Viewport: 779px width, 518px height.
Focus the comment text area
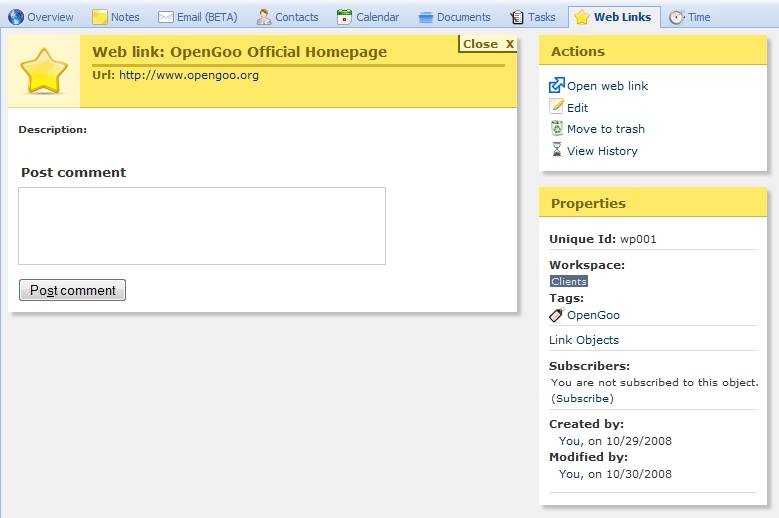202,226
